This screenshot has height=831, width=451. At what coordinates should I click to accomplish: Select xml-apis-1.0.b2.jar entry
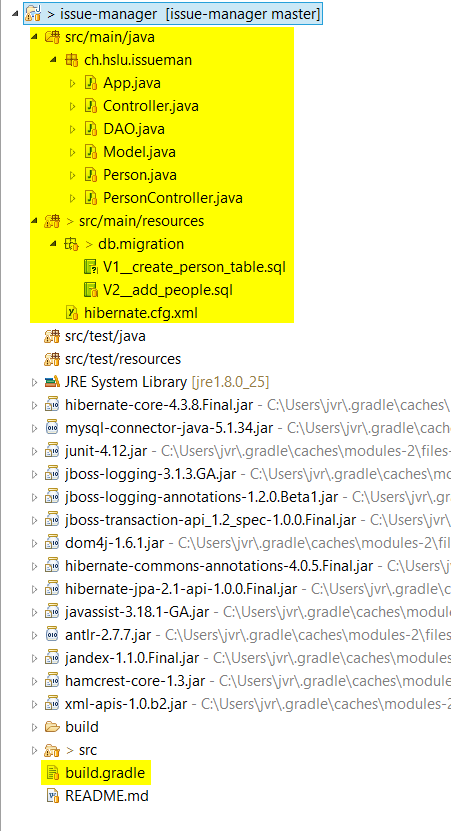pyautogui.click(x=126, y=704)
